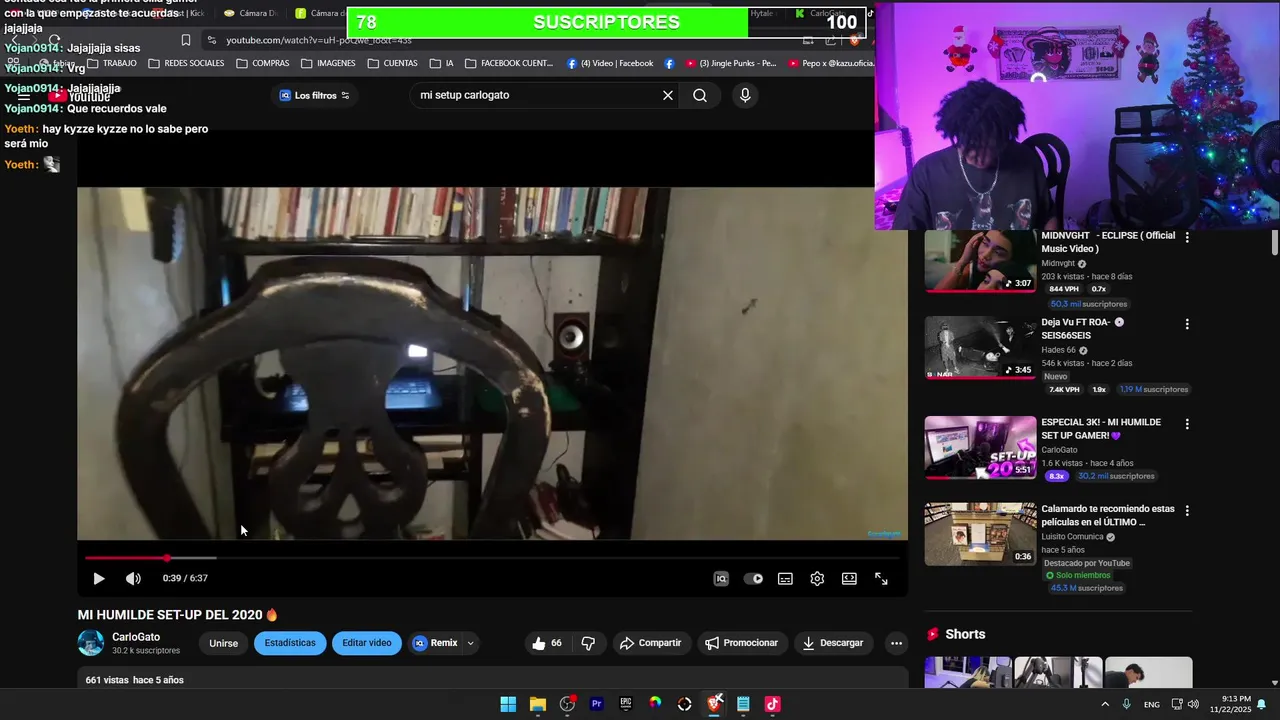Open the notifications bell in system tray

1262,704
